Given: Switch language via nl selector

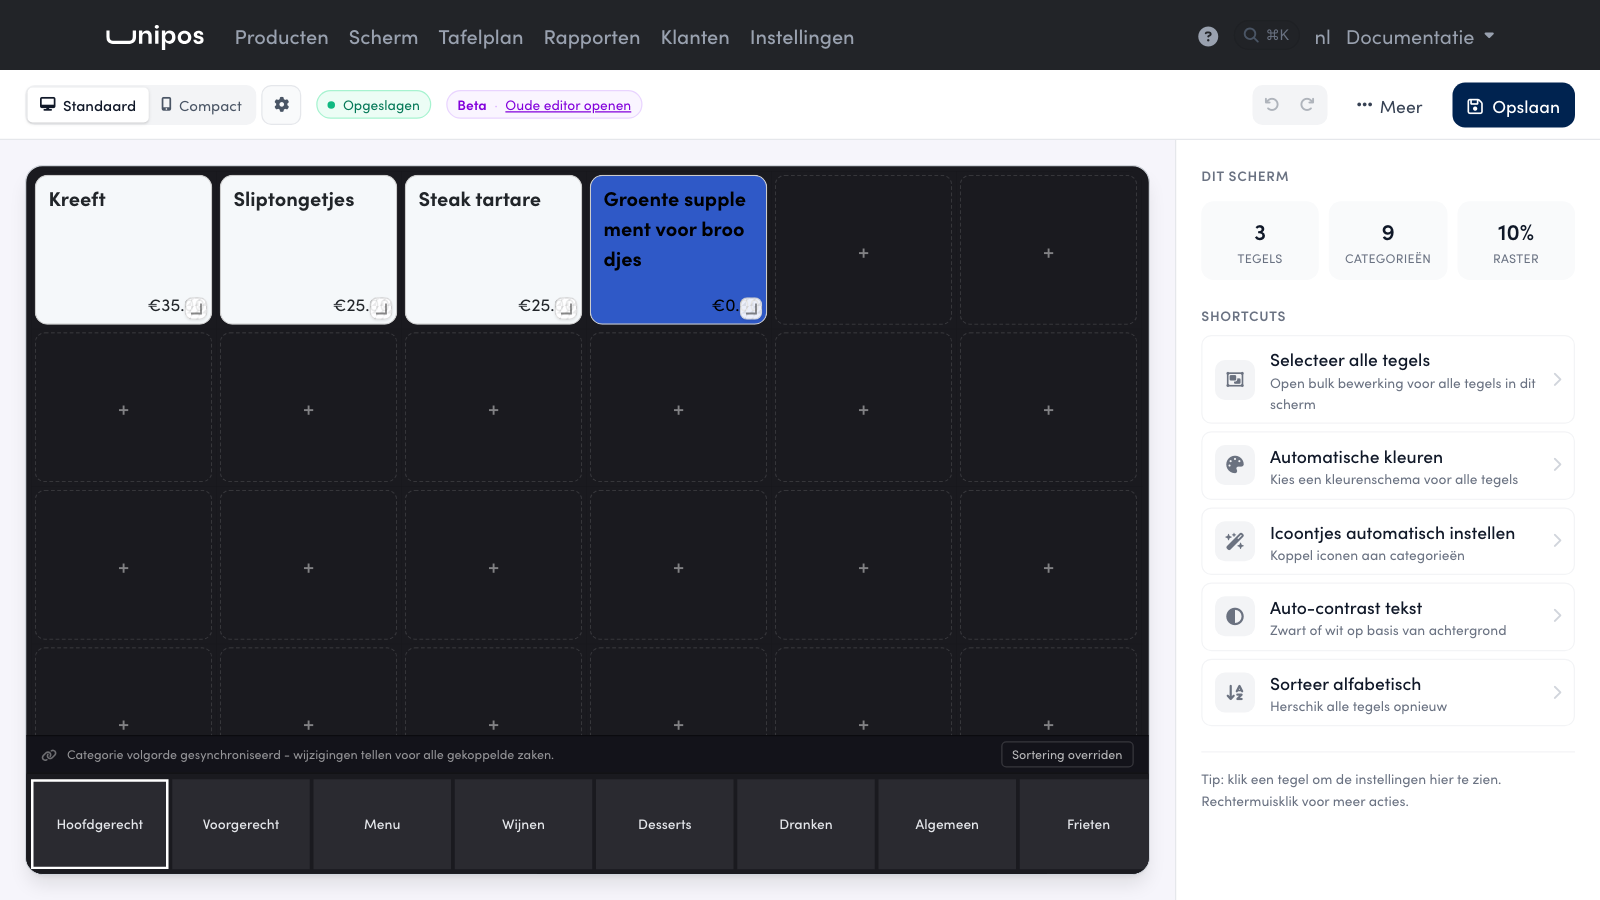Looking at the screenshot, I should pyautogui.click(x=1322, y=37).
